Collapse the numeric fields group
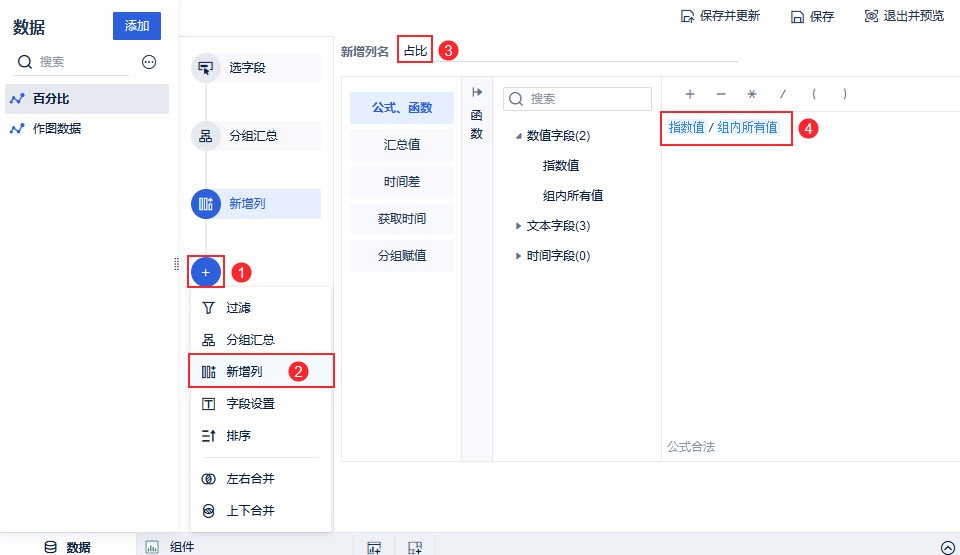 (x=518, y=136)
